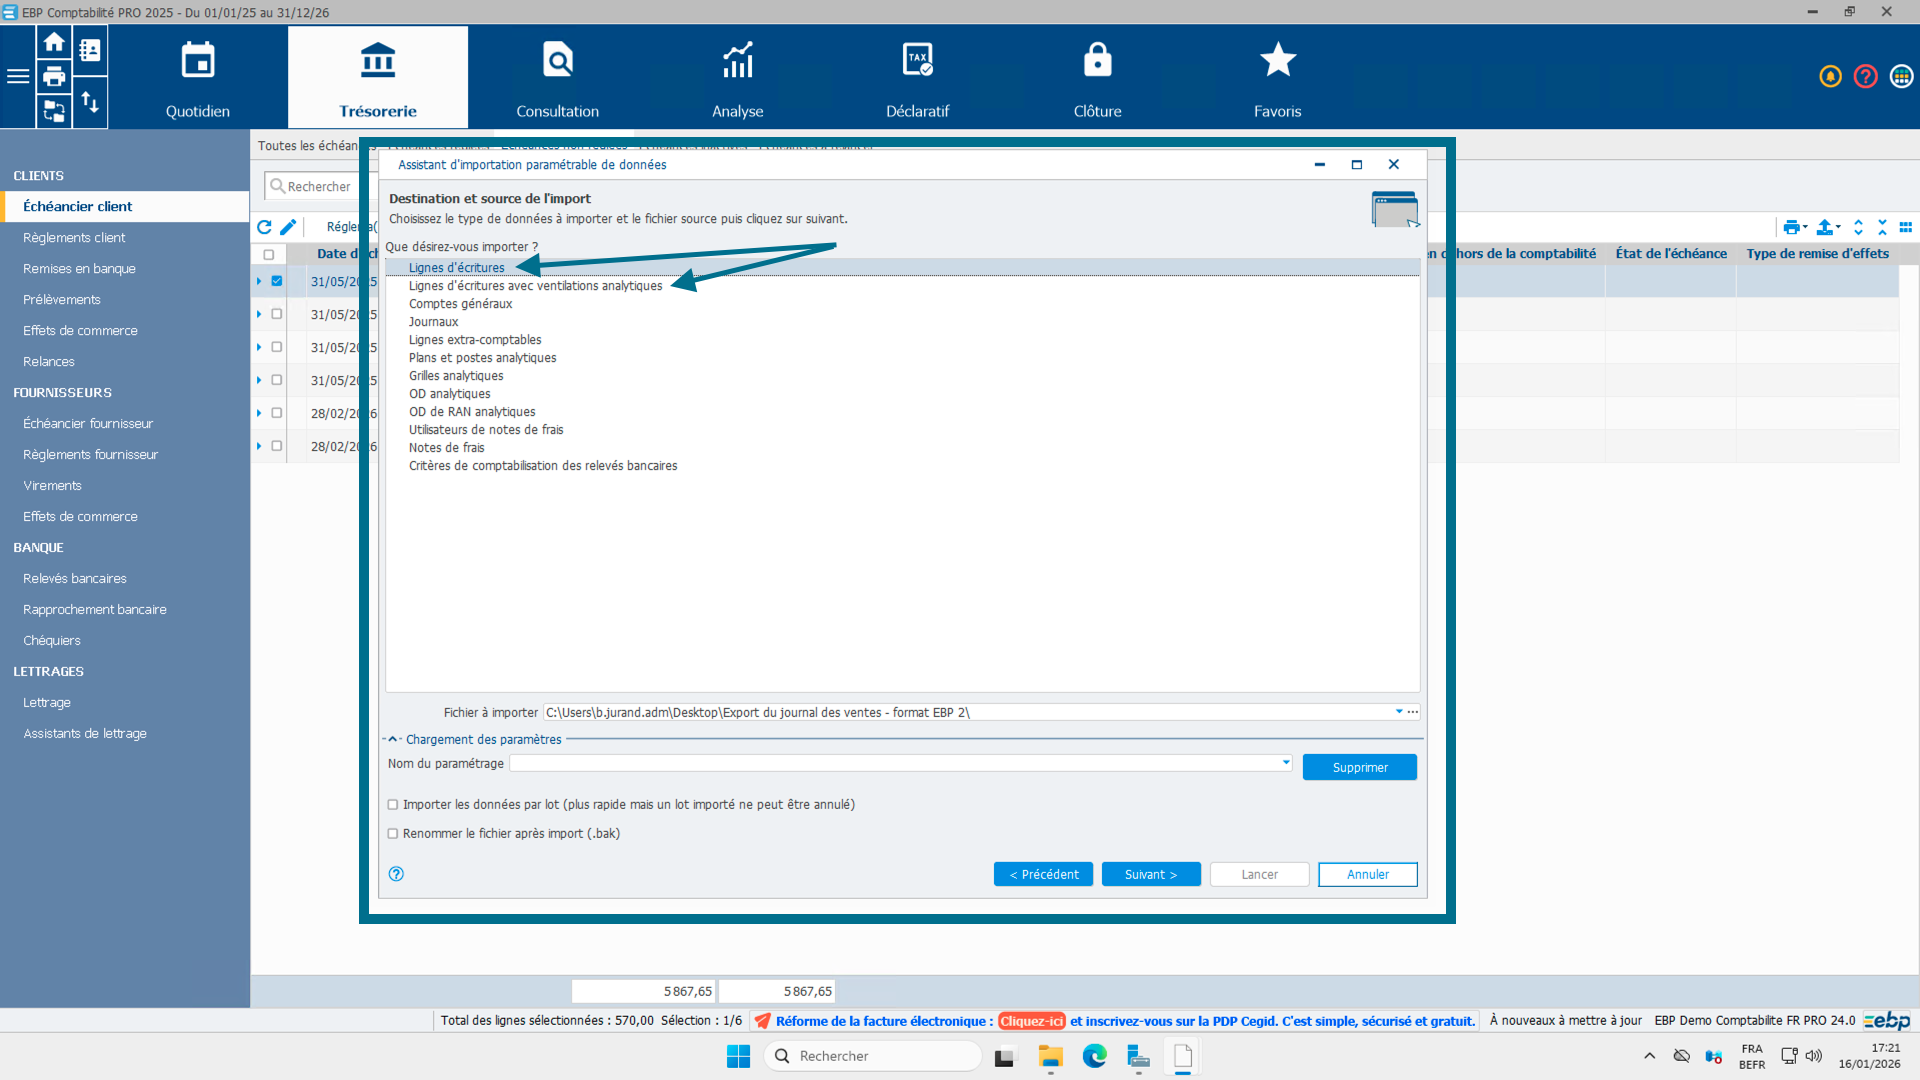Click the help question mark in dialog
The width and height of the screenshot is (1920, 1080).
(x=396, y=874)
